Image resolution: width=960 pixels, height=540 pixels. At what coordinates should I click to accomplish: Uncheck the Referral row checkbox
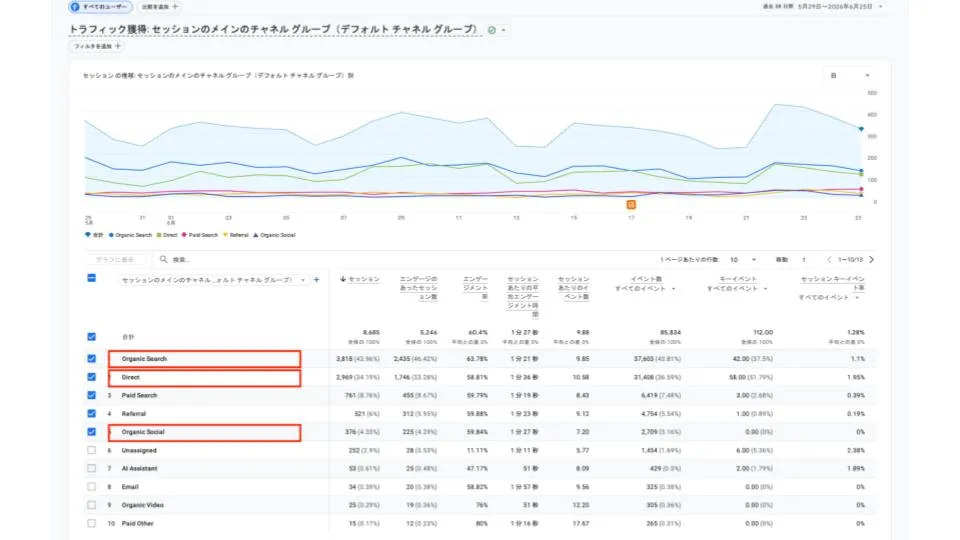(91, 414)
